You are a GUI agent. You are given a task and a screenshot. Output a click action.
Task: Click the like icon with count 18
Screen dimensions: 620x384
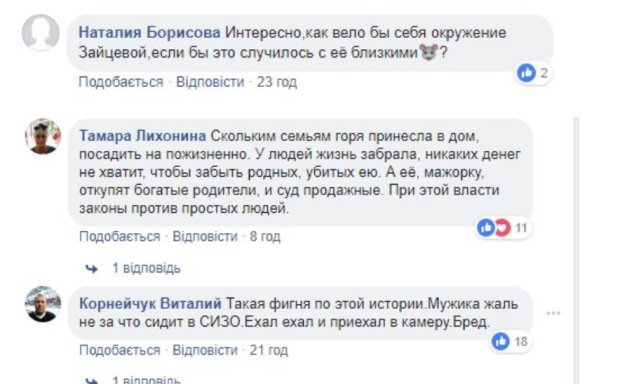click(501, 341)
